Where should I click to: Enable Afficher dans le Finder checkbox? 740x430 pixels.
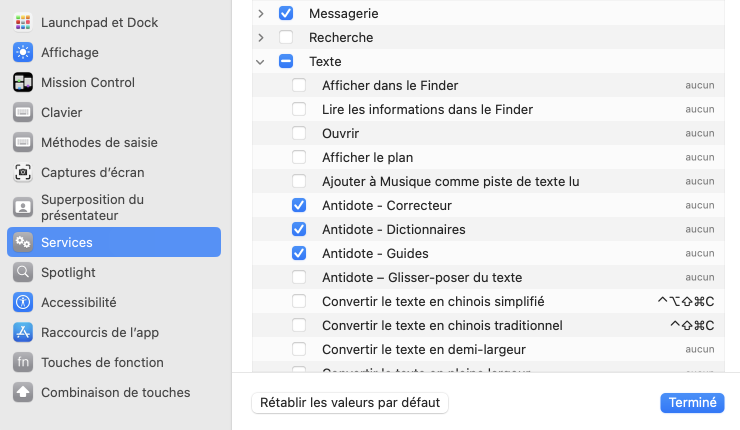pos(299,85)
